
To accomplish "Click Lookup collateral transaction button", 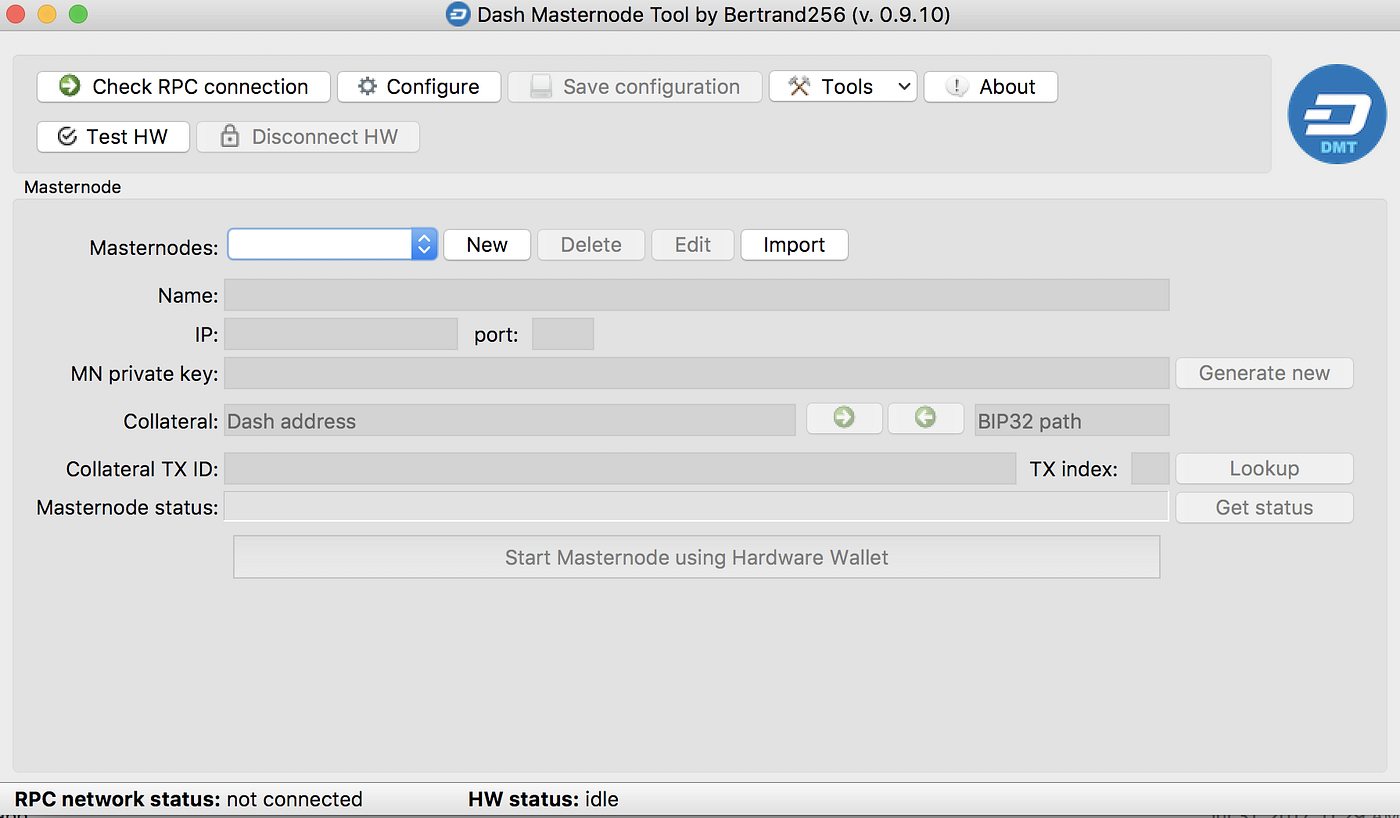I will tap(1264, 468).
